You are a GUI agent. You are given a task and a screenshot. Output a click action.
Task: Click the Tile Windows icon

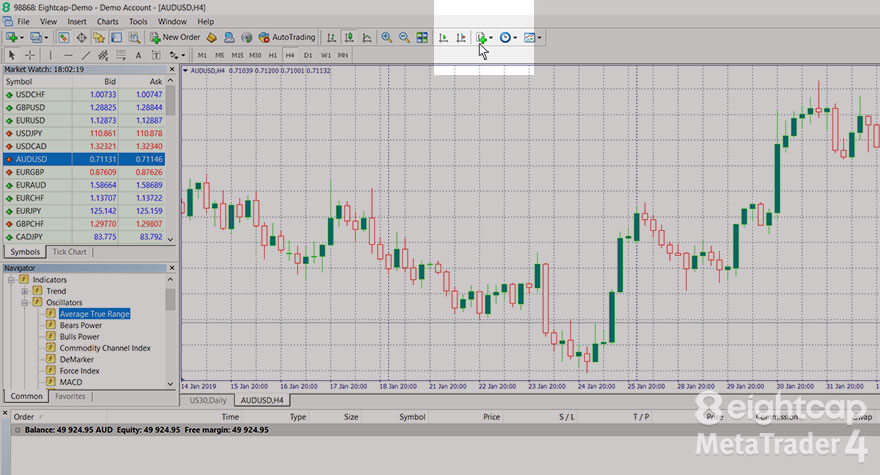[x=422, y=38]
